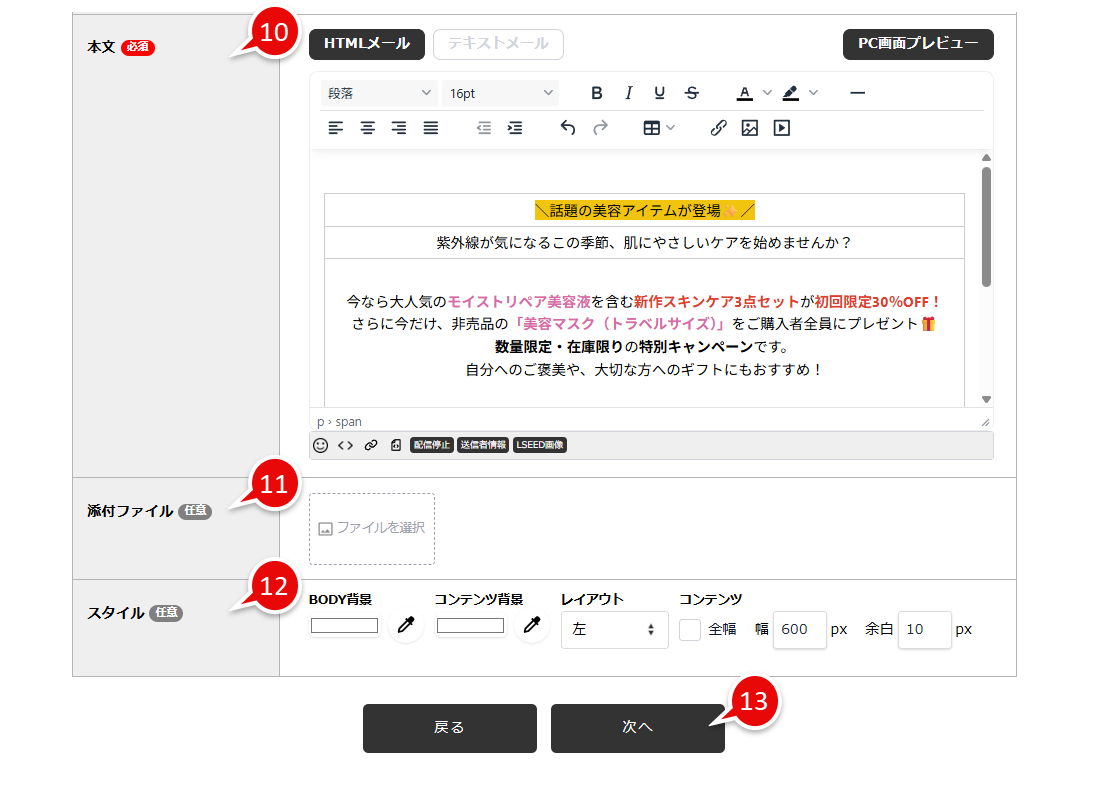Toggle bold formatting in the editor toolbar
Viewport: 1101px width, 797px height.
[597, 92]
